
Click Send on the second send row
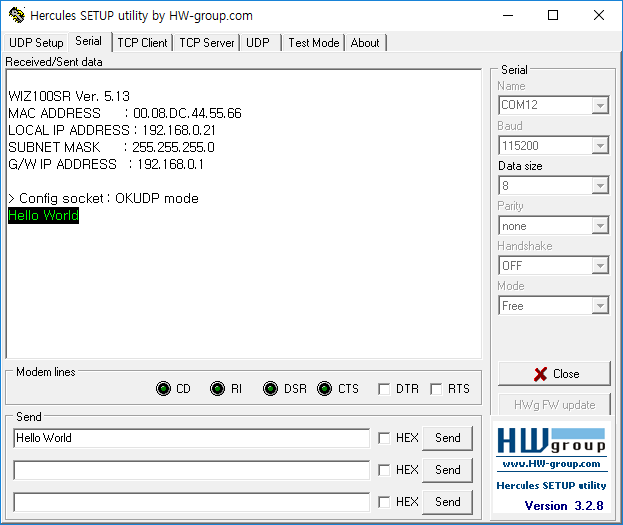click(x=447, y=470)
